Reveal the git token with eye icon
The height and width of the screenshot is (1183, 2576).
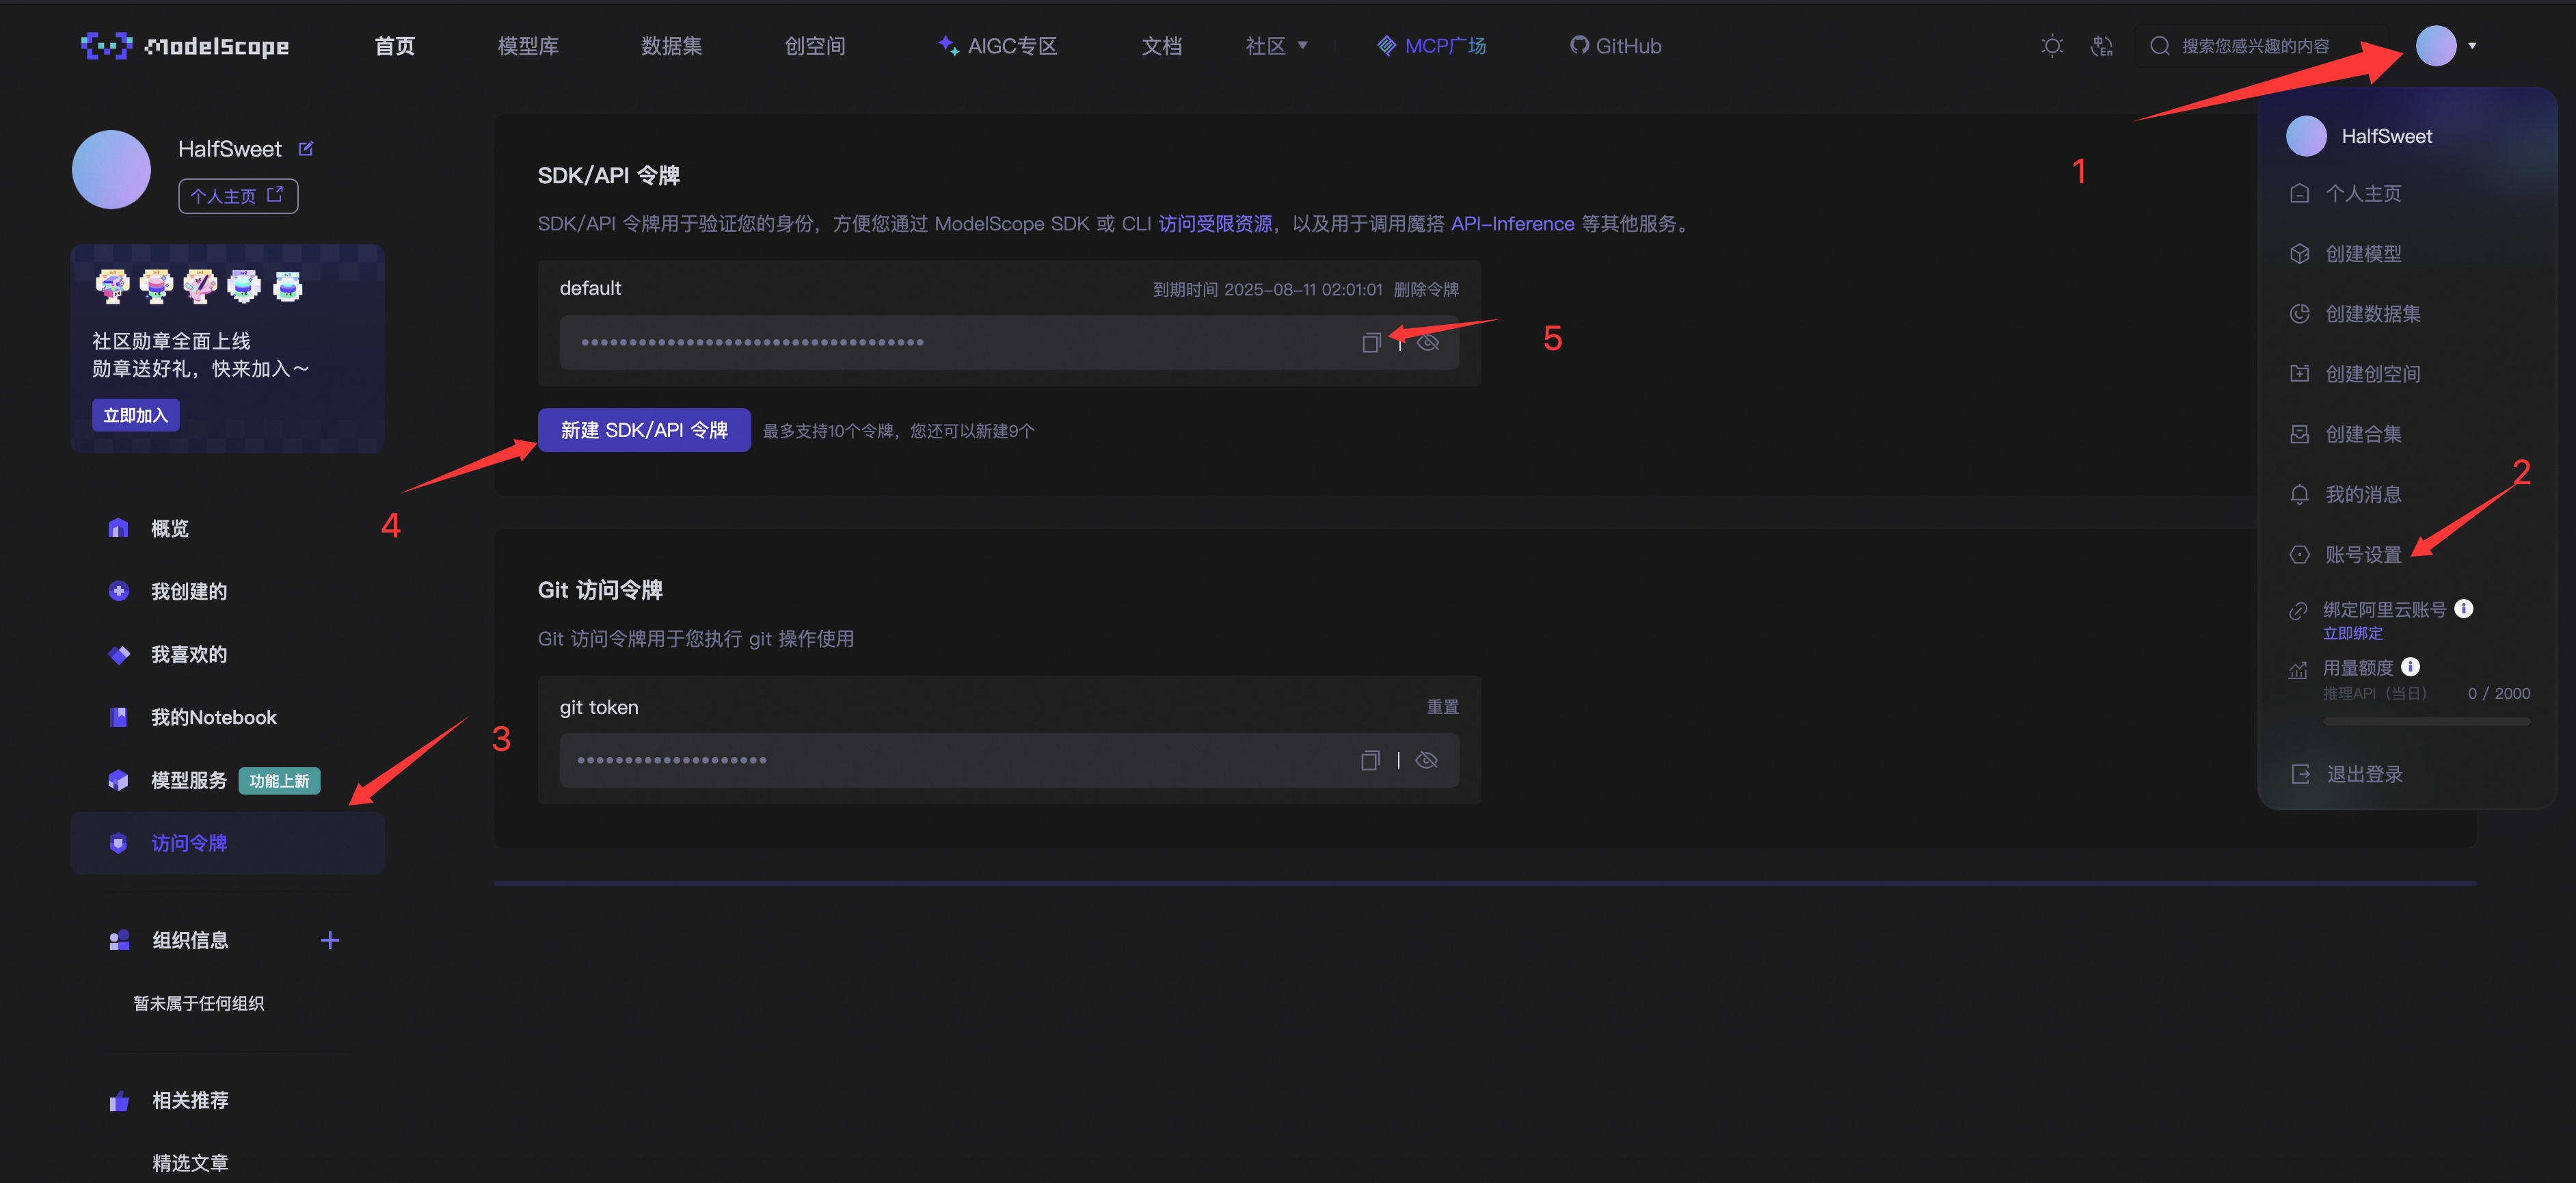(x=1427, y=760)
